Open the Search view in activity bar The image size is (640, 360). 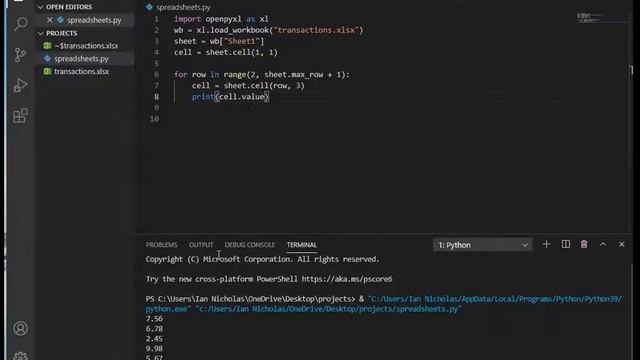click(x=20, y=24)
